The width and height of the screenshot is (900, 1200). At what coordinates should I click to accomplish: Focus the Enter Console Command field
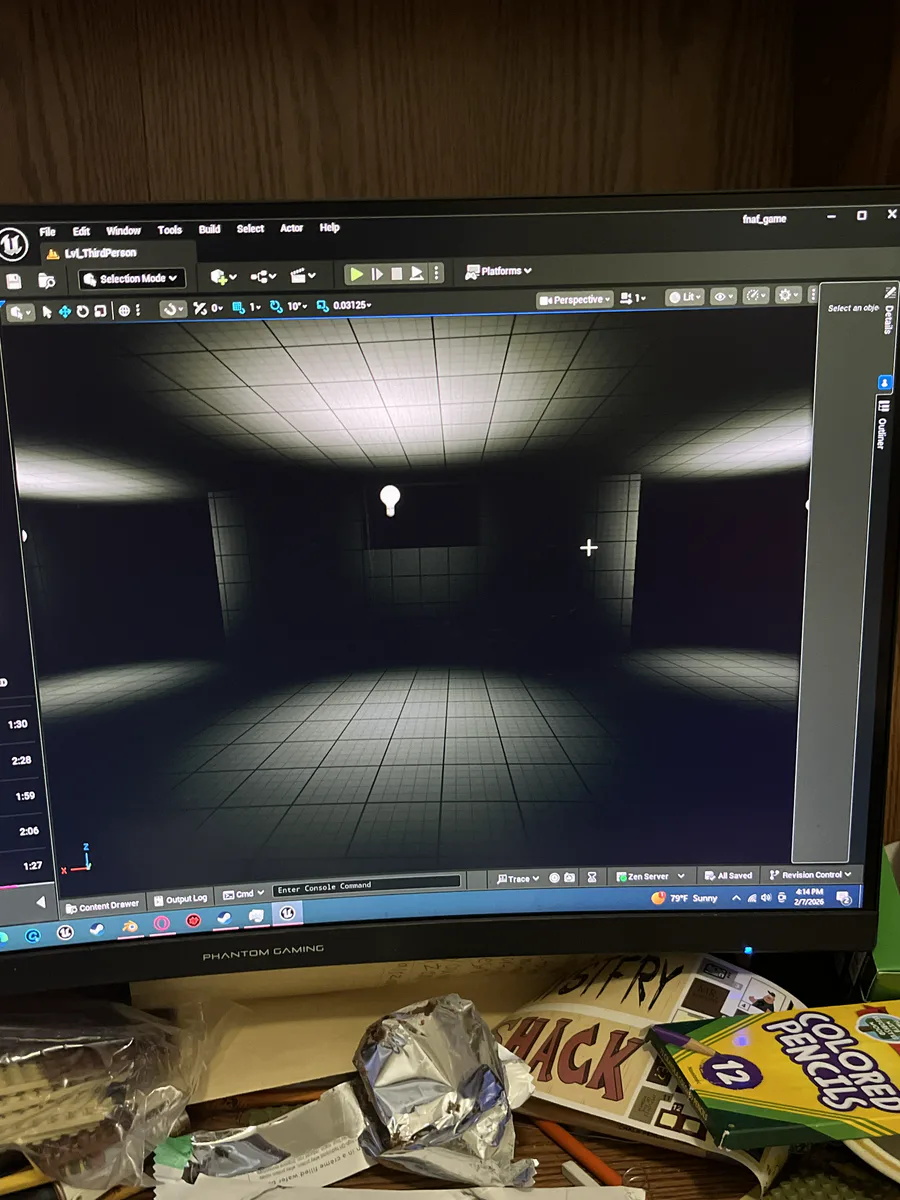coord(366,885)
